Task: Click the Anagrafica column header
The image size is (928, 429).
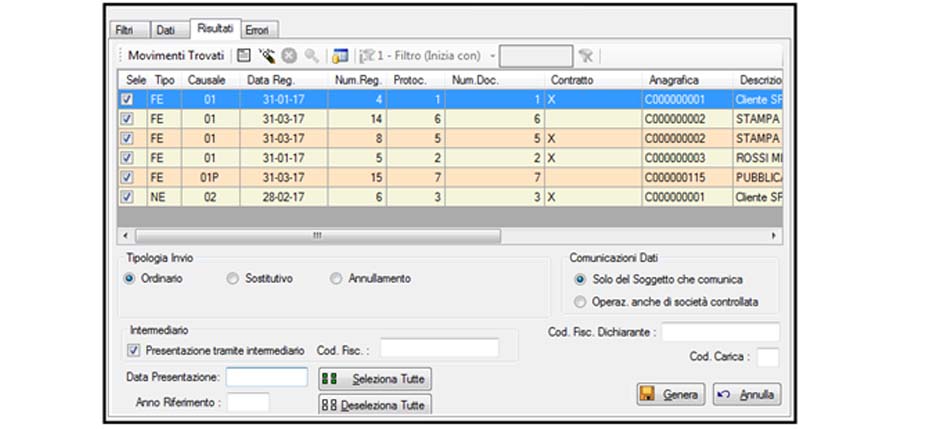Action: [687, 80]
